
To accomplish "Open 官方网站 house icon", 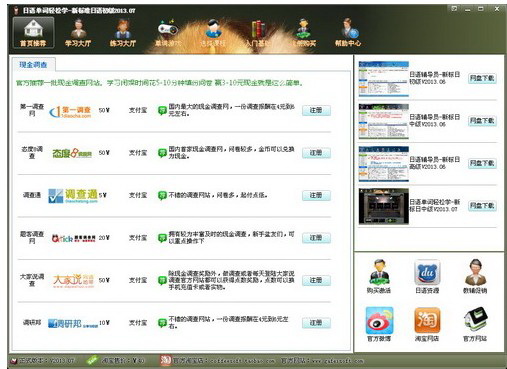I will click(x=475, y=324).
